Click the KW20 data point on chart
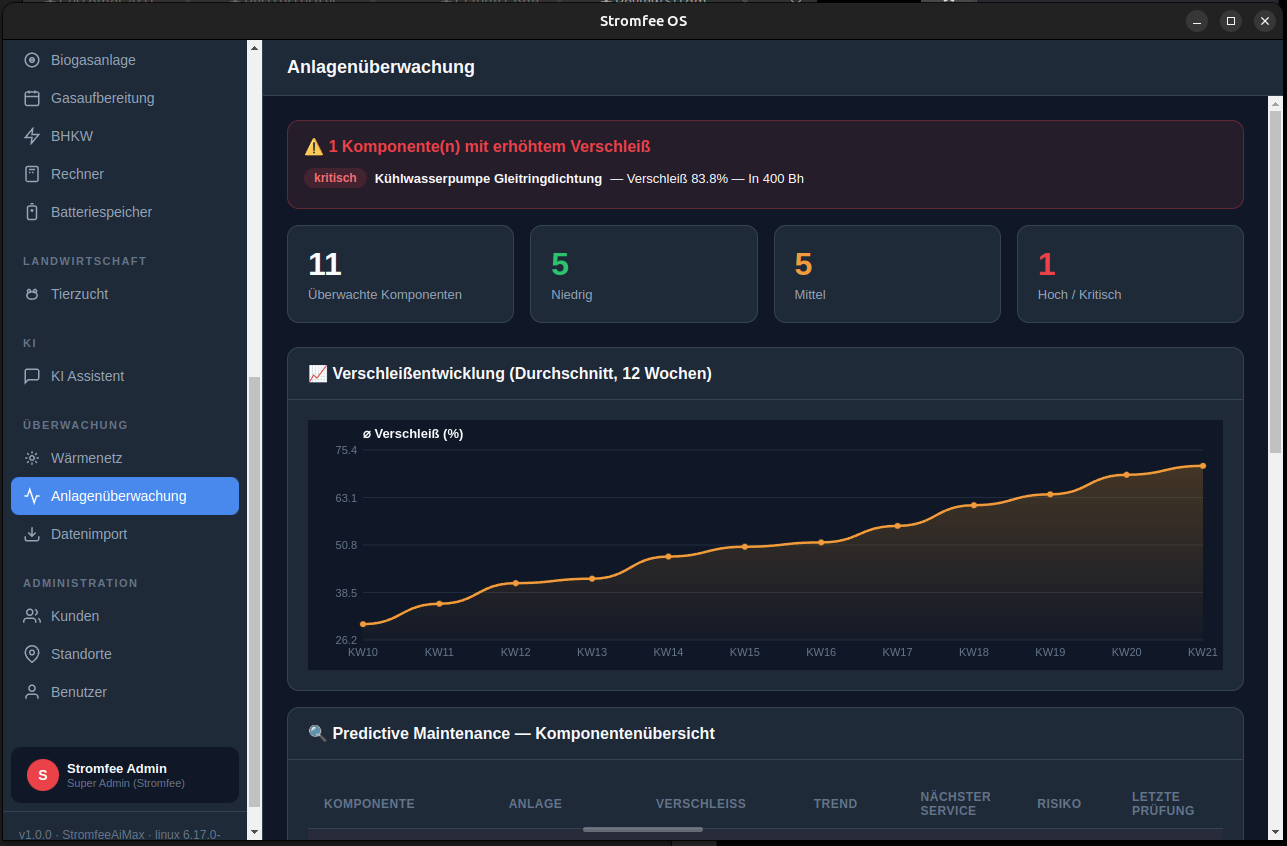Image resolution: width=1287 pixels, height=846 pixels. click(x=1126, y=475)
